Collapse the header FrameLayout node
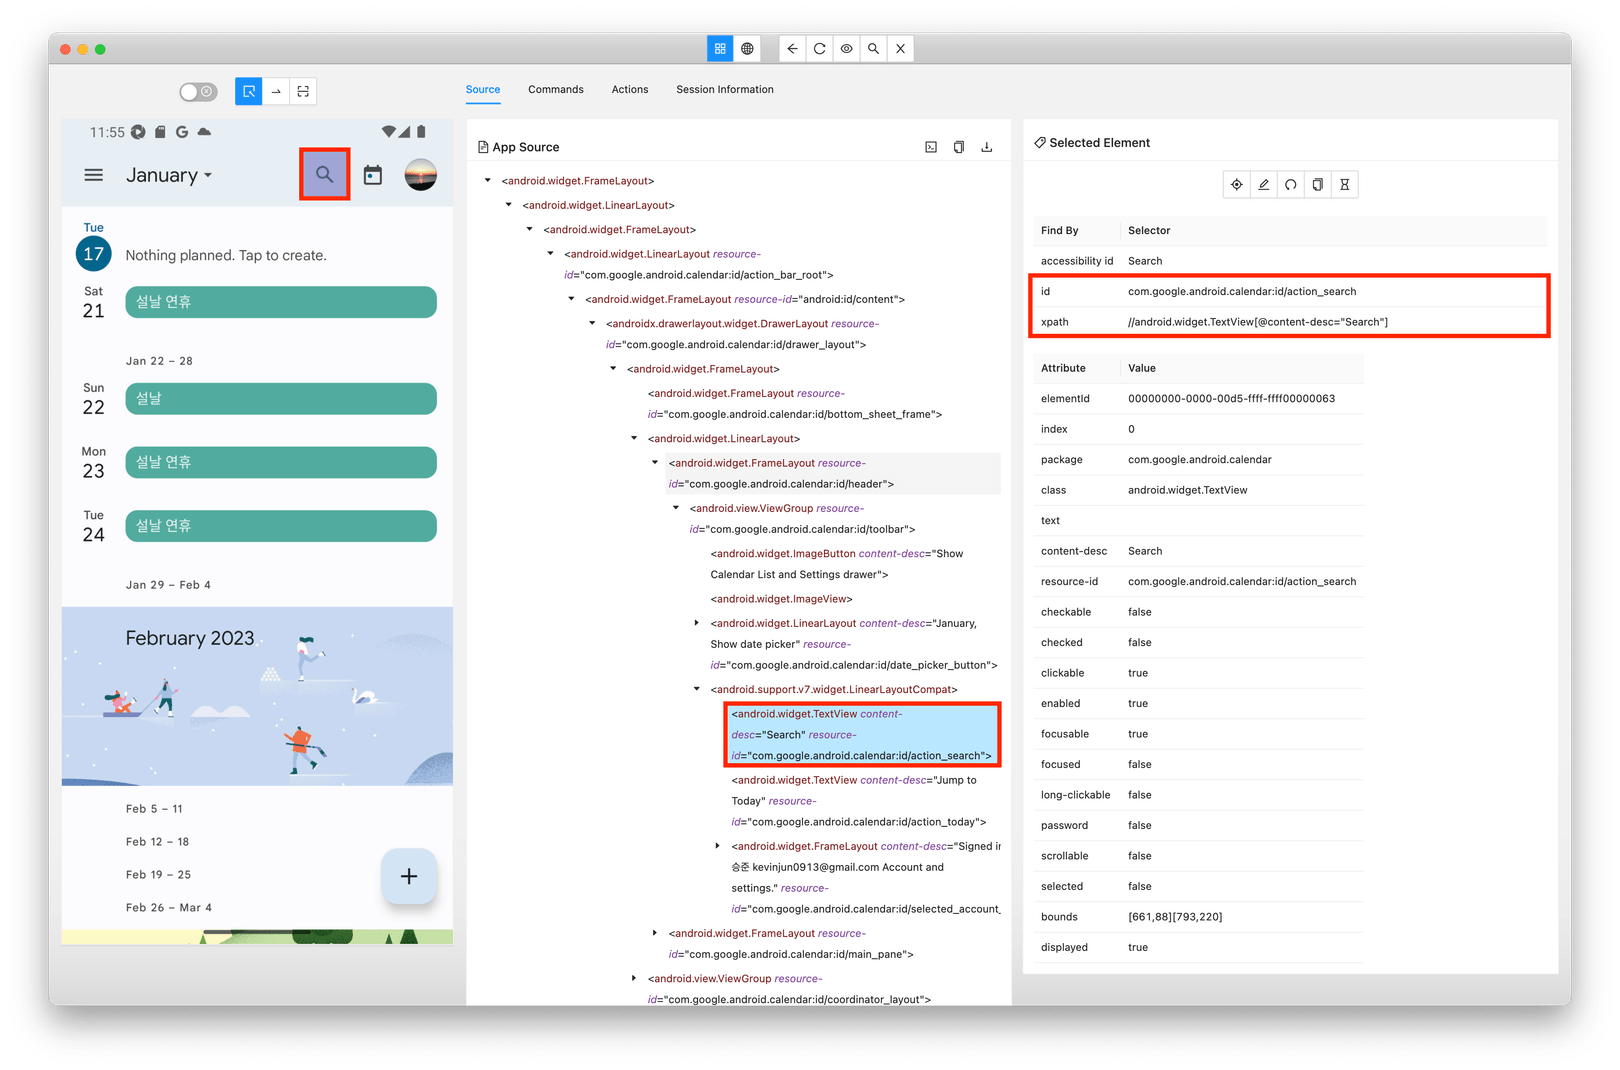Viewport: 1620px width, 1070px height. click(656, 463)
